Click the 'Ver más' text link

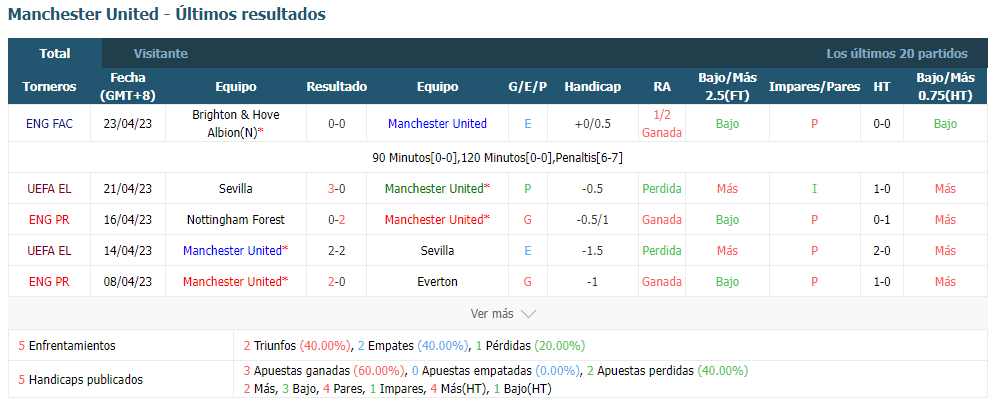click(x=492, y=314)
